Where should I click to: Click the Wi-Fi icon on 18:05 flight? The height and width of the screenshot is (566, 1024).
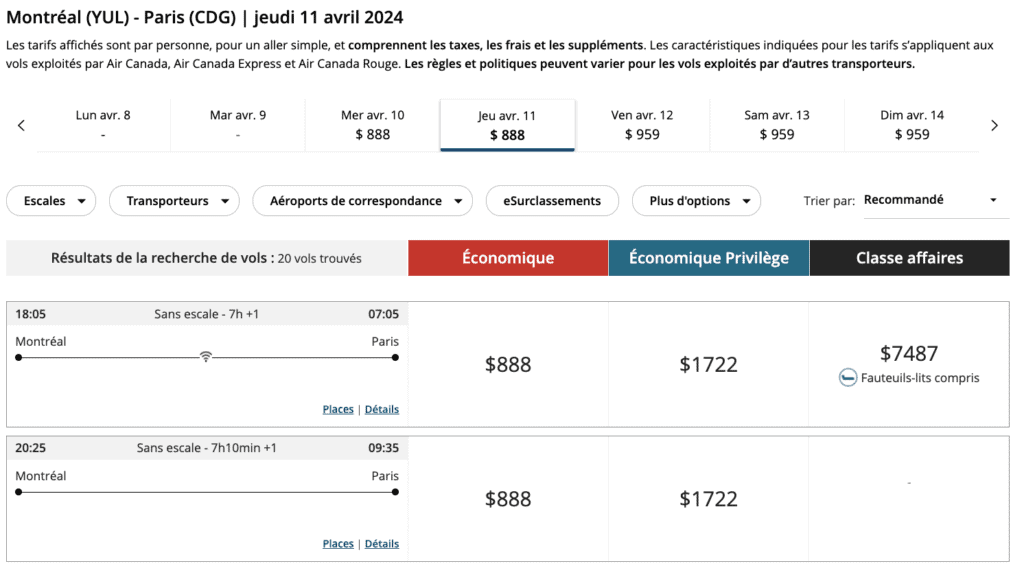(x=206, y=357)
